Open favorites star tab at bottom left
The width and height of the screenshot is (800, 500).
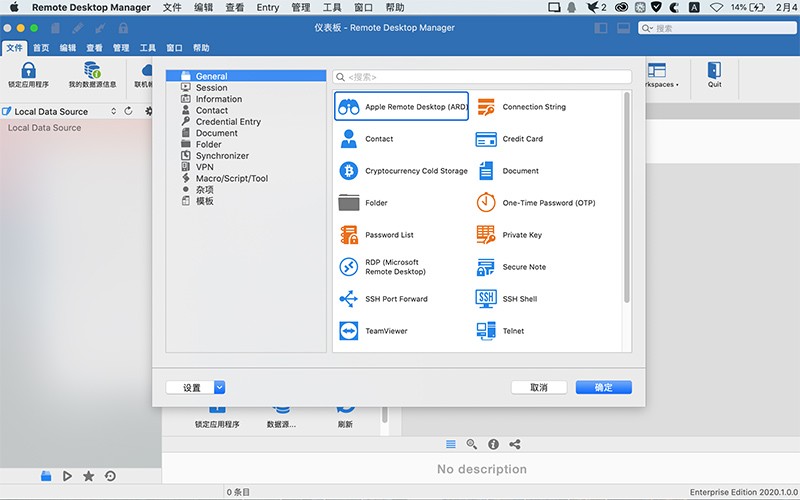pyautogui.click(x=88, y=476)
